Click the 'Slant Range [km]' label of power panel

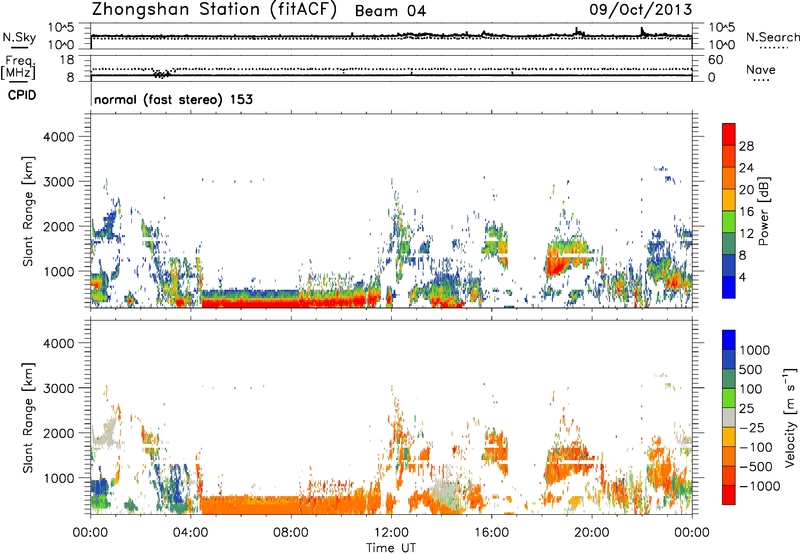[x=28, y=211]
